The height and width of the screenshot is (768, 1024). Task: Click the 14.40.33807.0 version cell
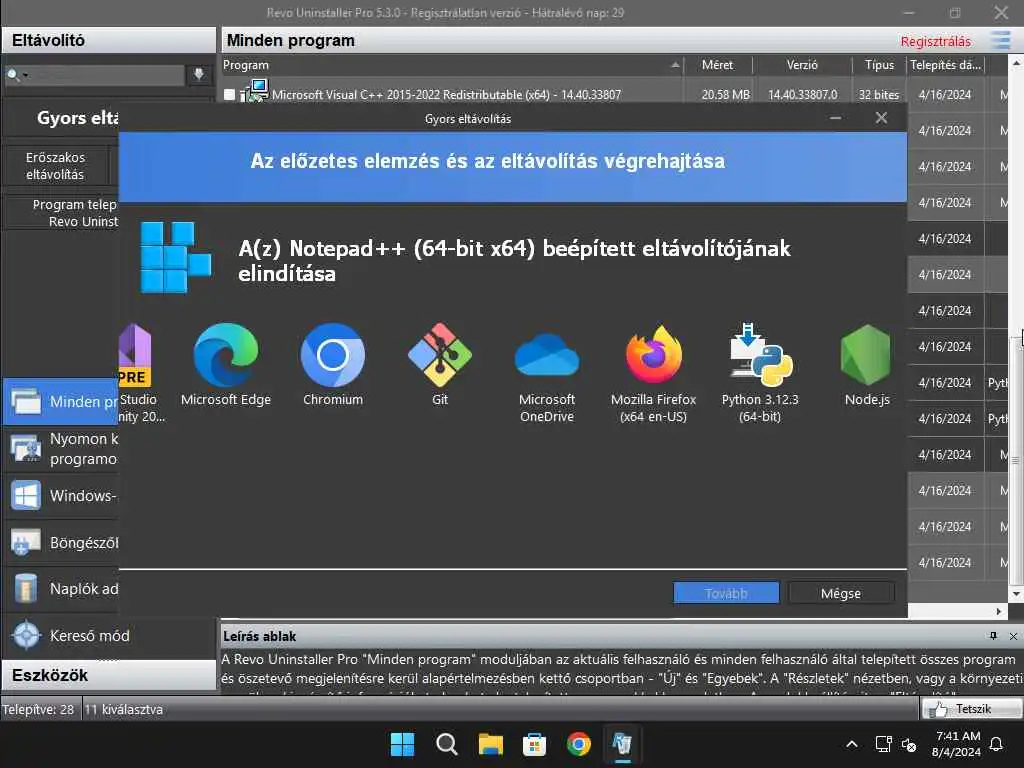pos(803,95)
